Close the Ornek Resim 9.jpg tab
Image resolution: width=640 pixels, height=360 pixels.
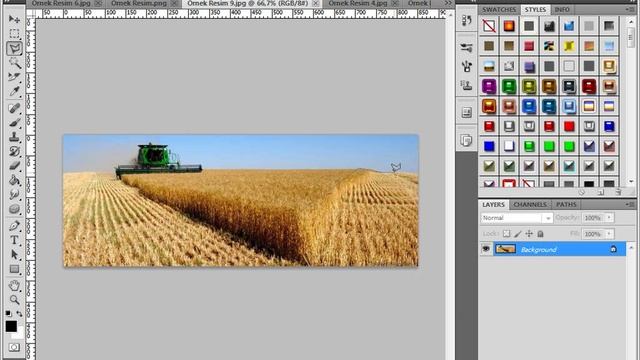(316, 3)
